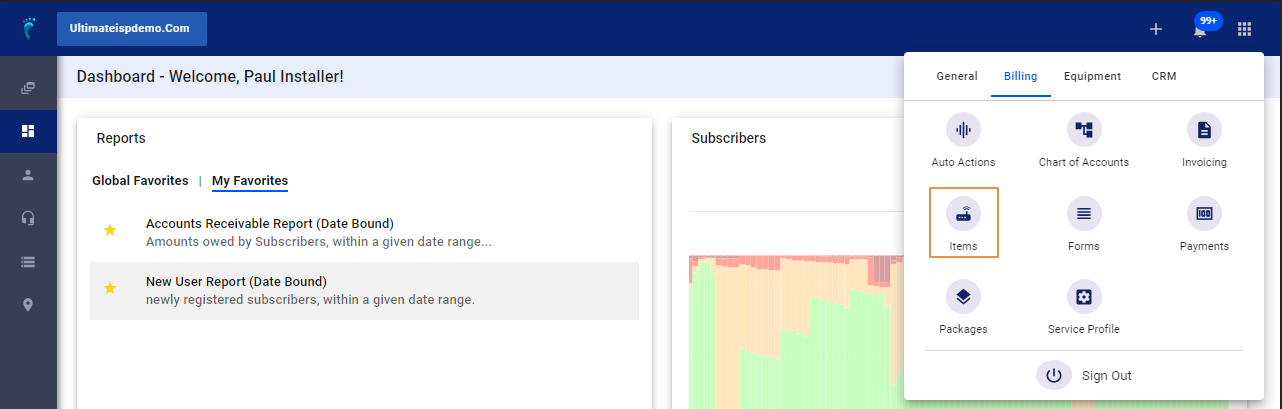Screen dimensions: 1282x409
Task: Open the Forms icon
Action: [x=1084, y=214]
